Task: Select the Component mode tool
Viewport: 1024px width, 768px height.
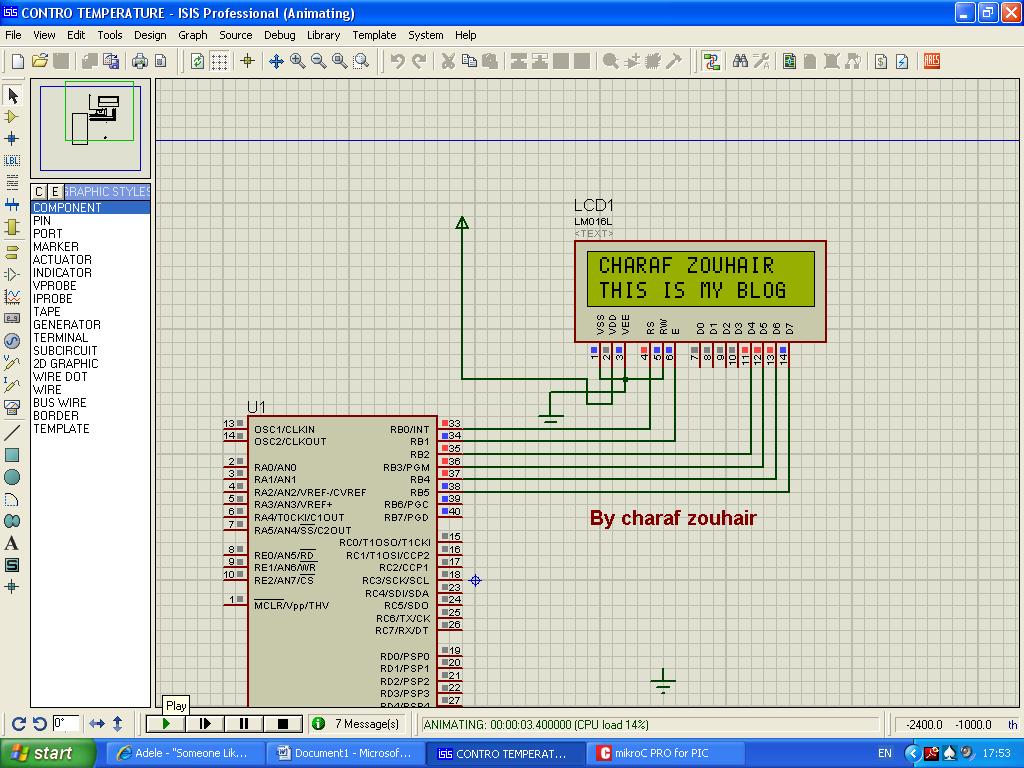Action: pos(11,118)
